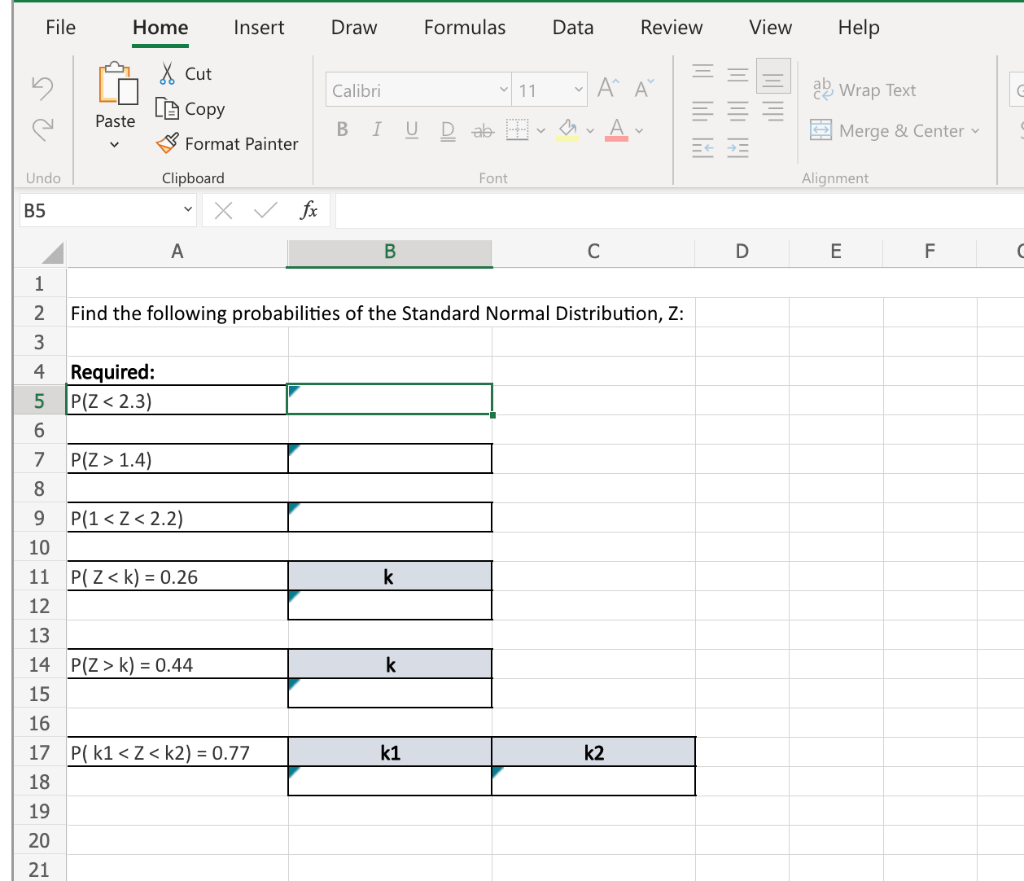Decrease font size with smaller A
The image size is (1024, 881).
pos(643,88)
